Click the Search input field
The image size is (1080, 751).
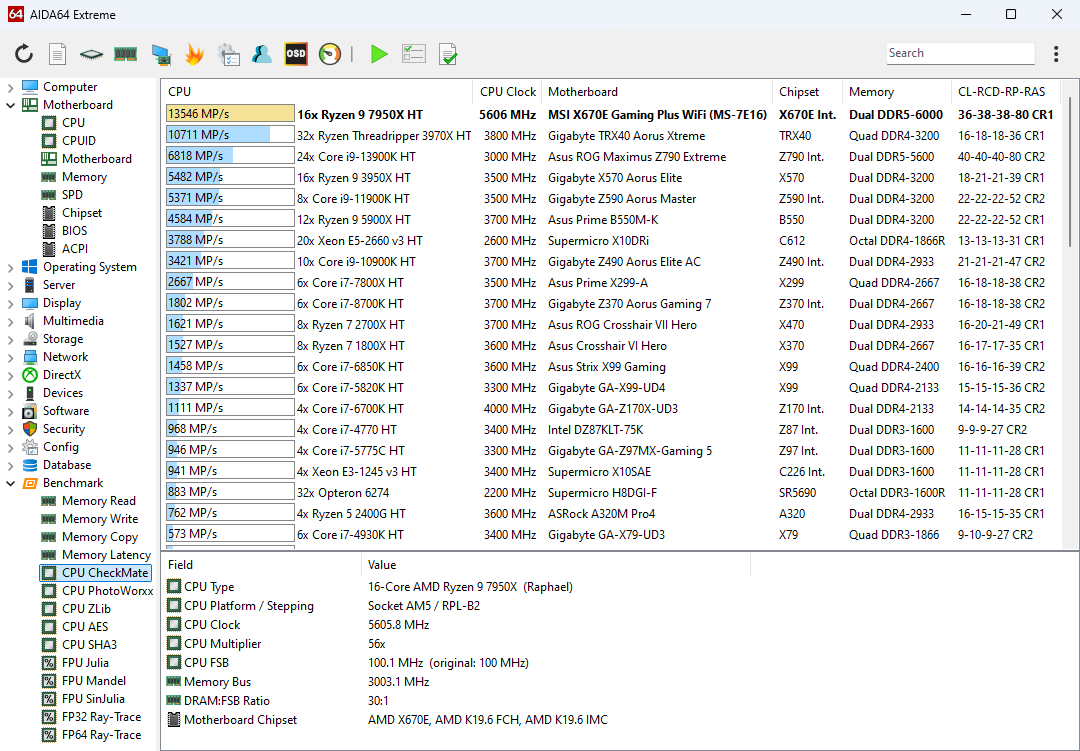(x=960, y=54)
